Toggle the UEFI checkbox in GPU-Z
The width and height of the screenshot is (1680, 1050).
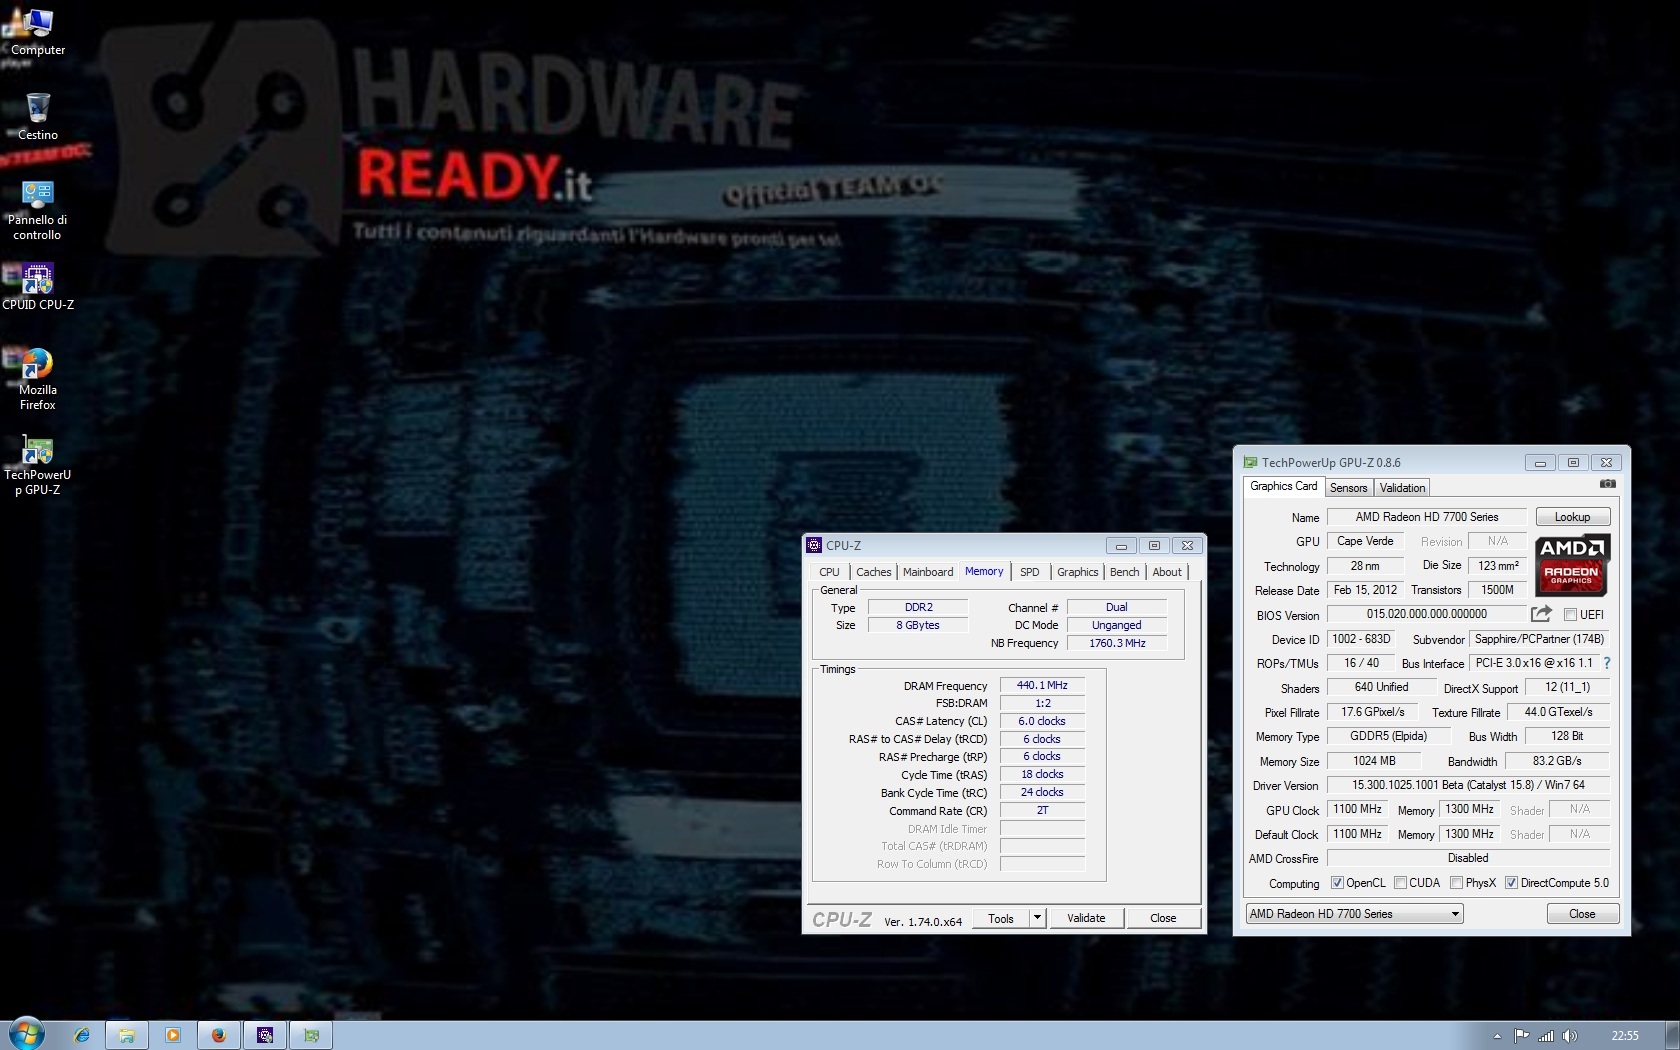(1570, 615)
